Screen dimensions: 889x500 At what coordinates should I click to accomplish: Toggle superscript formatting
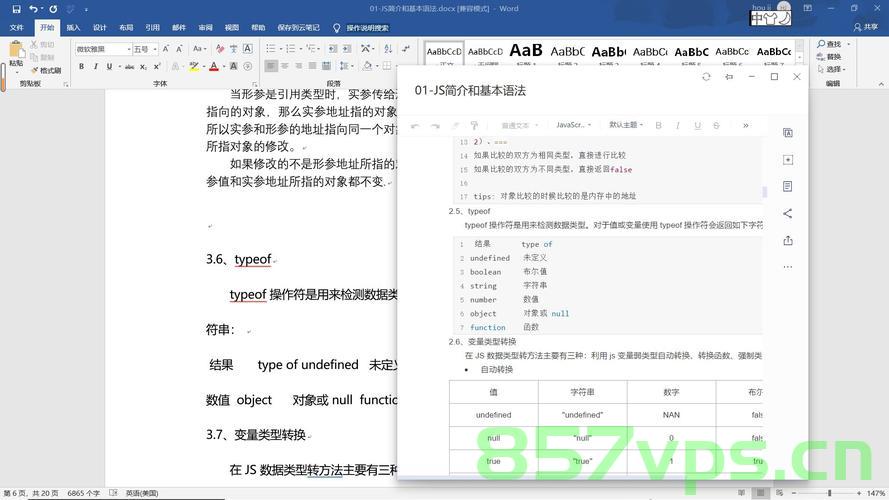pos(157,66)
